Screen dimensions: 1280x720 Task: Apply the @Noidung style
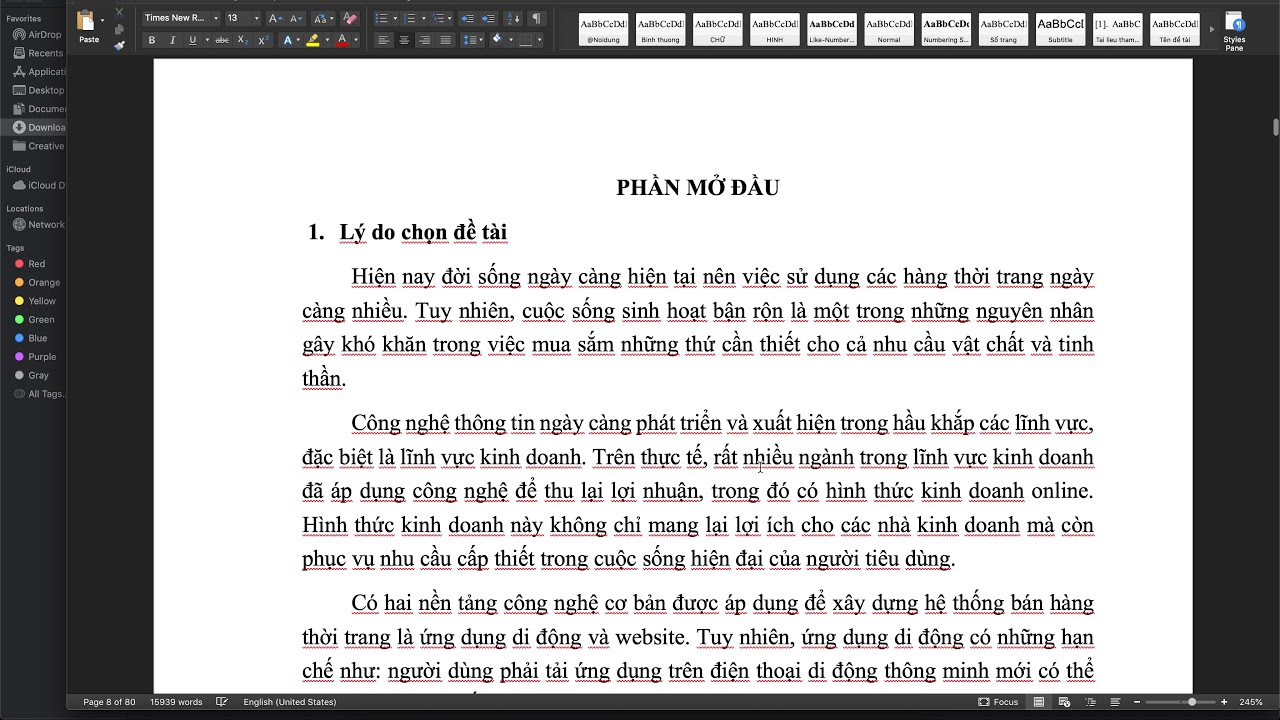(x=603, y=29)
